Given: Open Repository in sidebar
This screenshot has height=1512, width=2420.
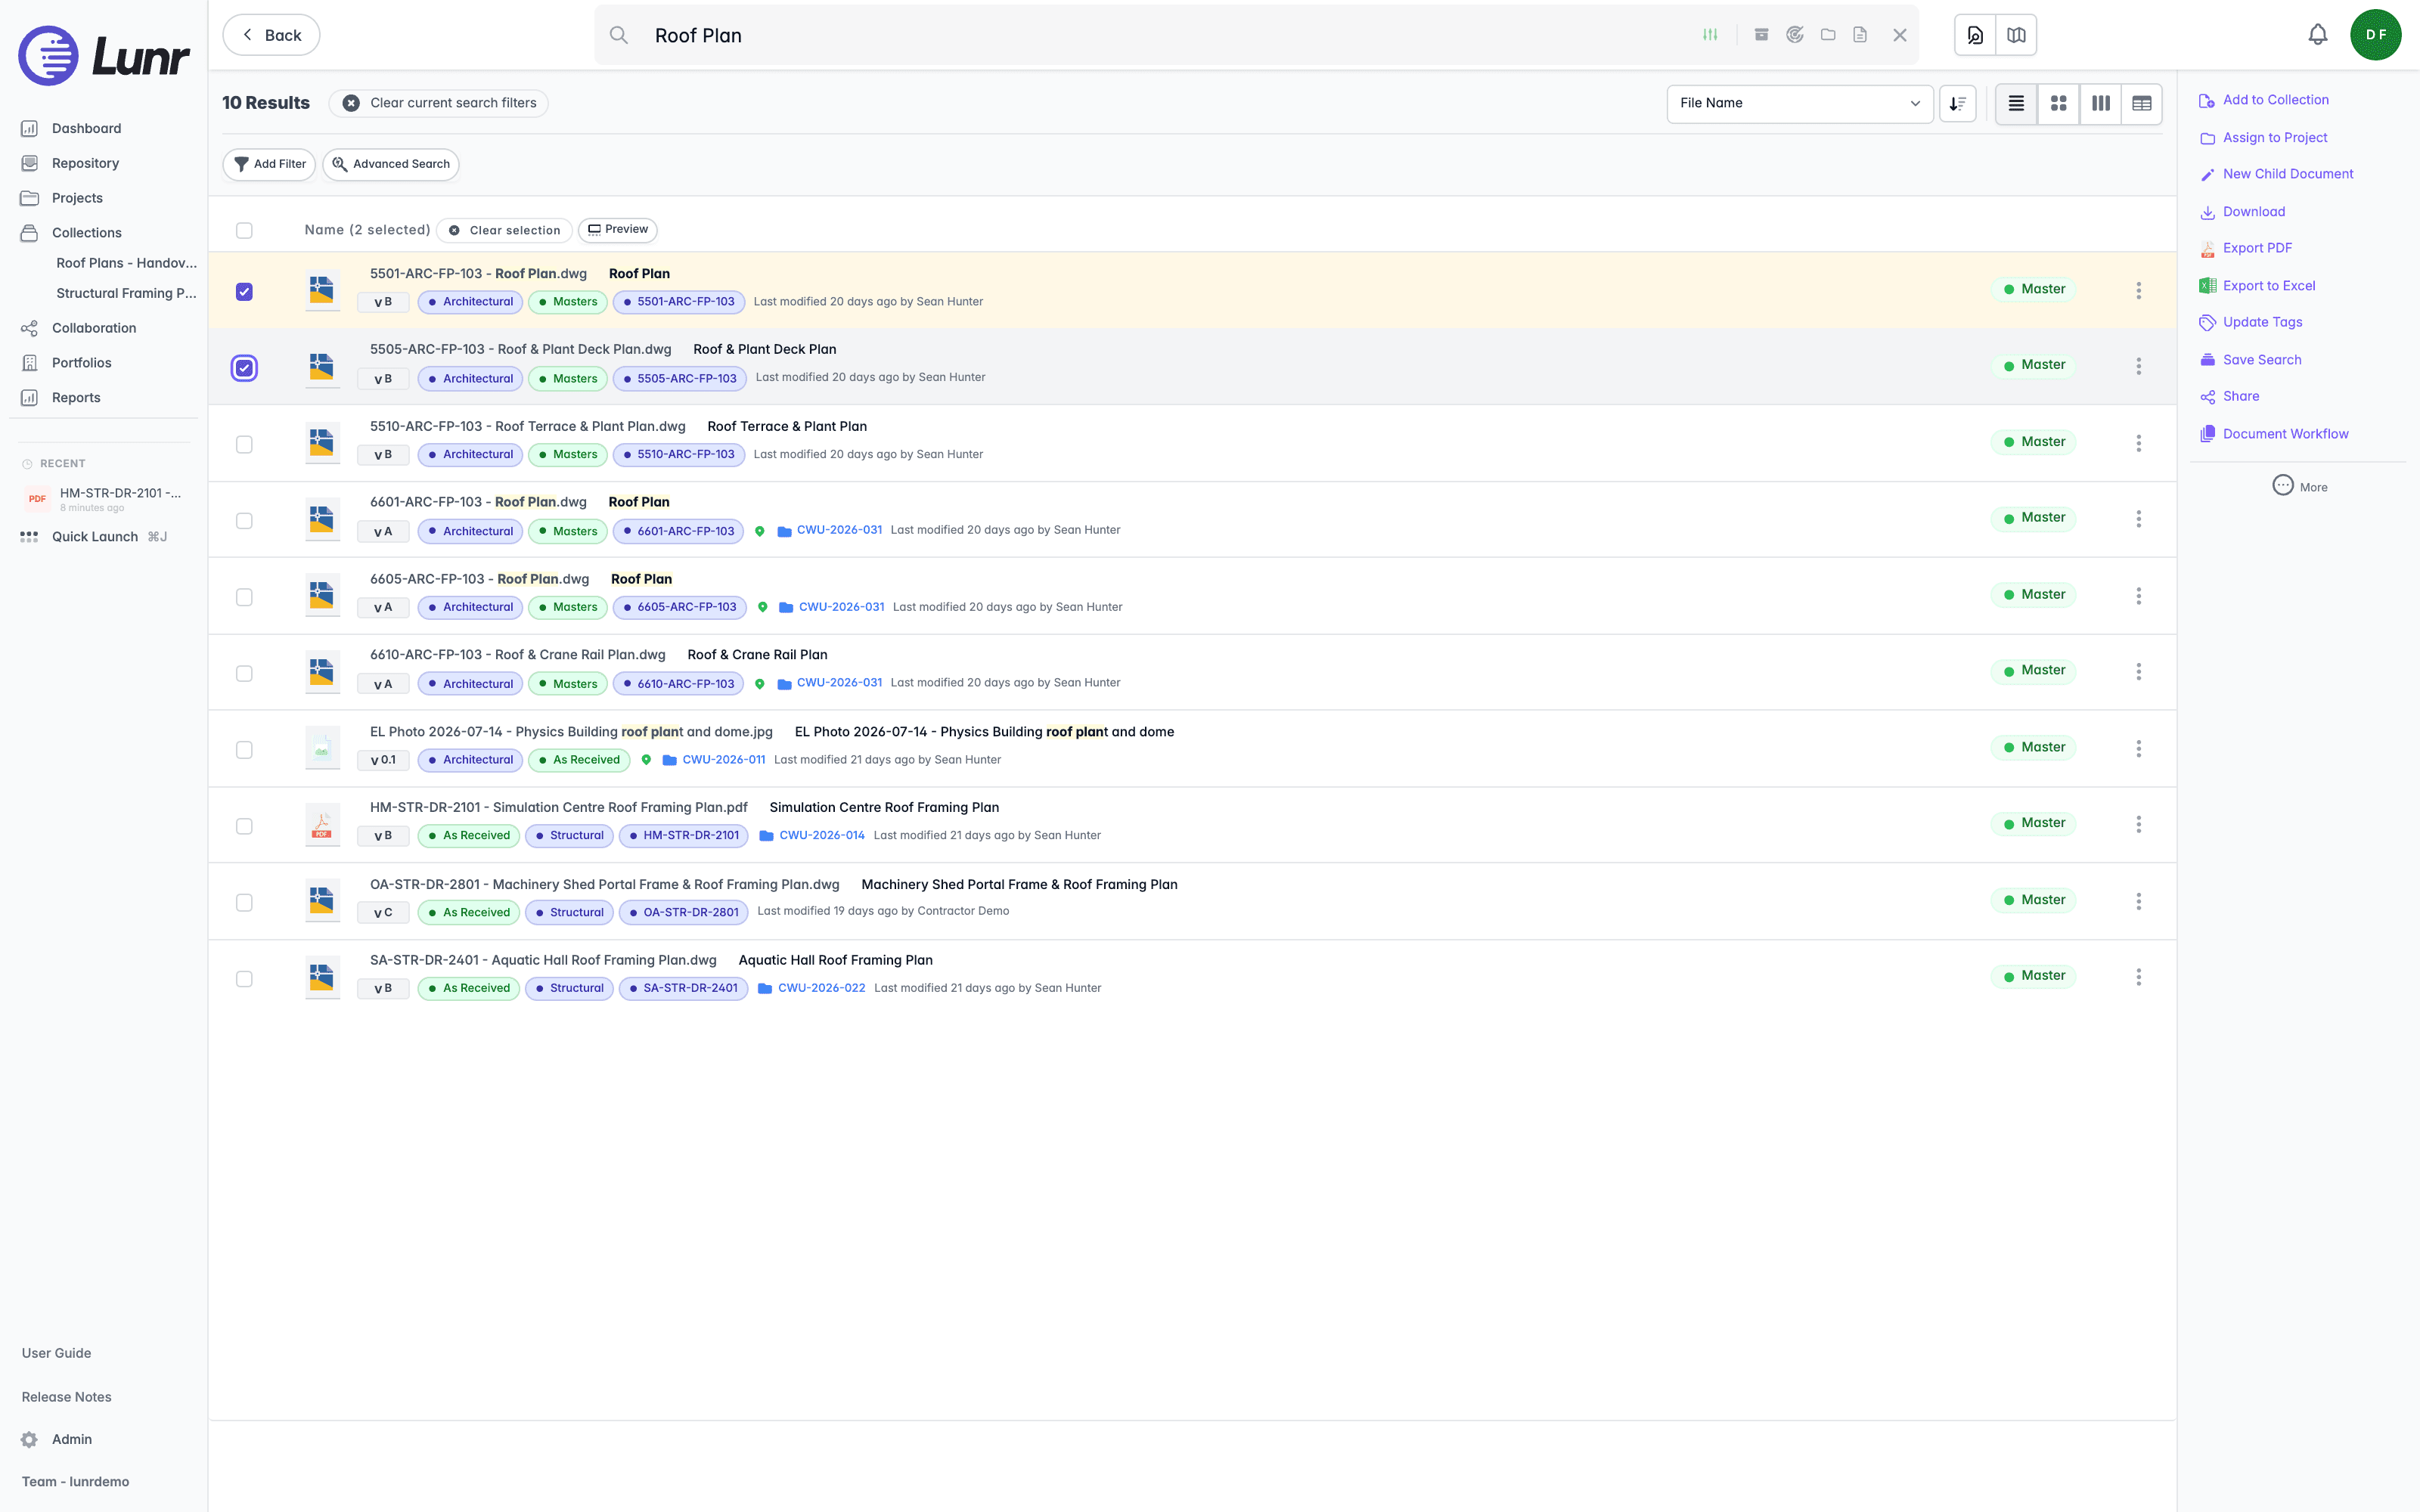Looking at the screenshot, I should click(x=85, y=163).
